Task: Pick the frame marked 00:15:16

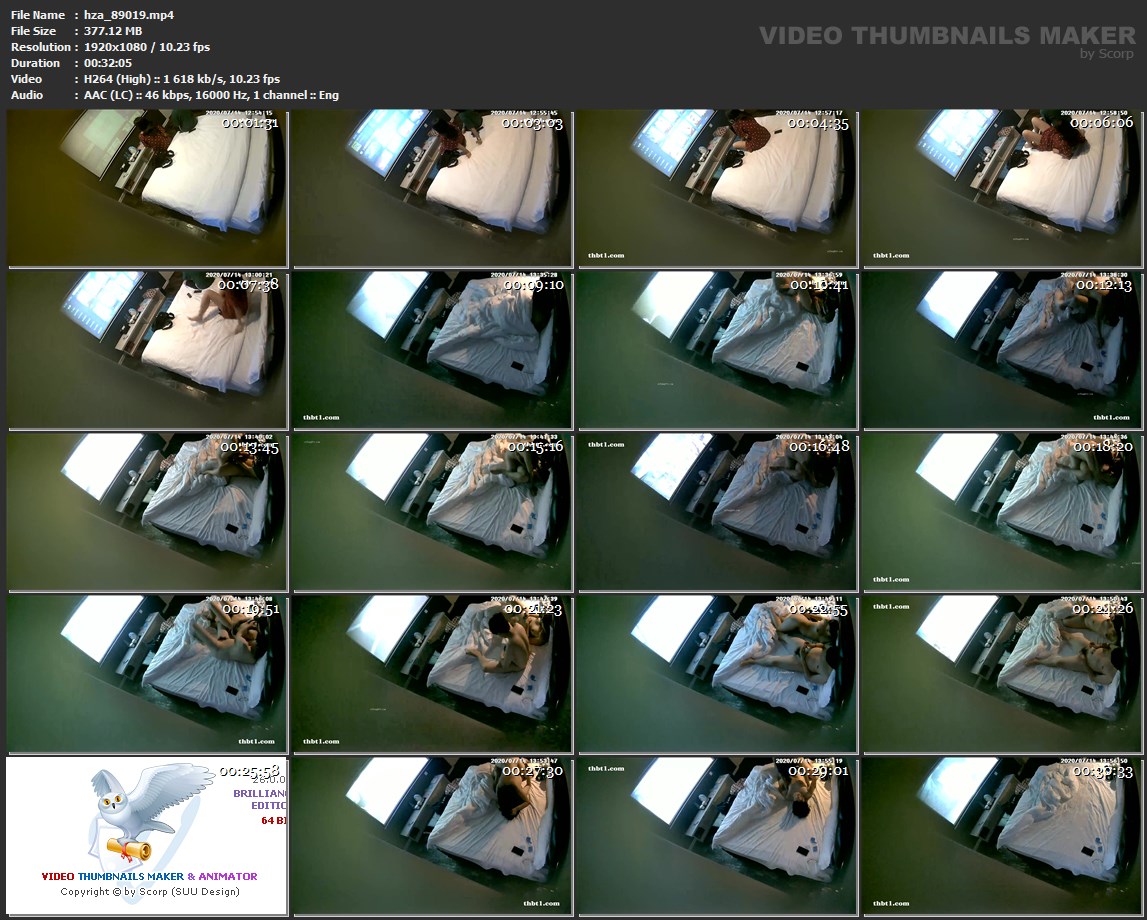Action: pyautogui.click(x=432, y=512)
